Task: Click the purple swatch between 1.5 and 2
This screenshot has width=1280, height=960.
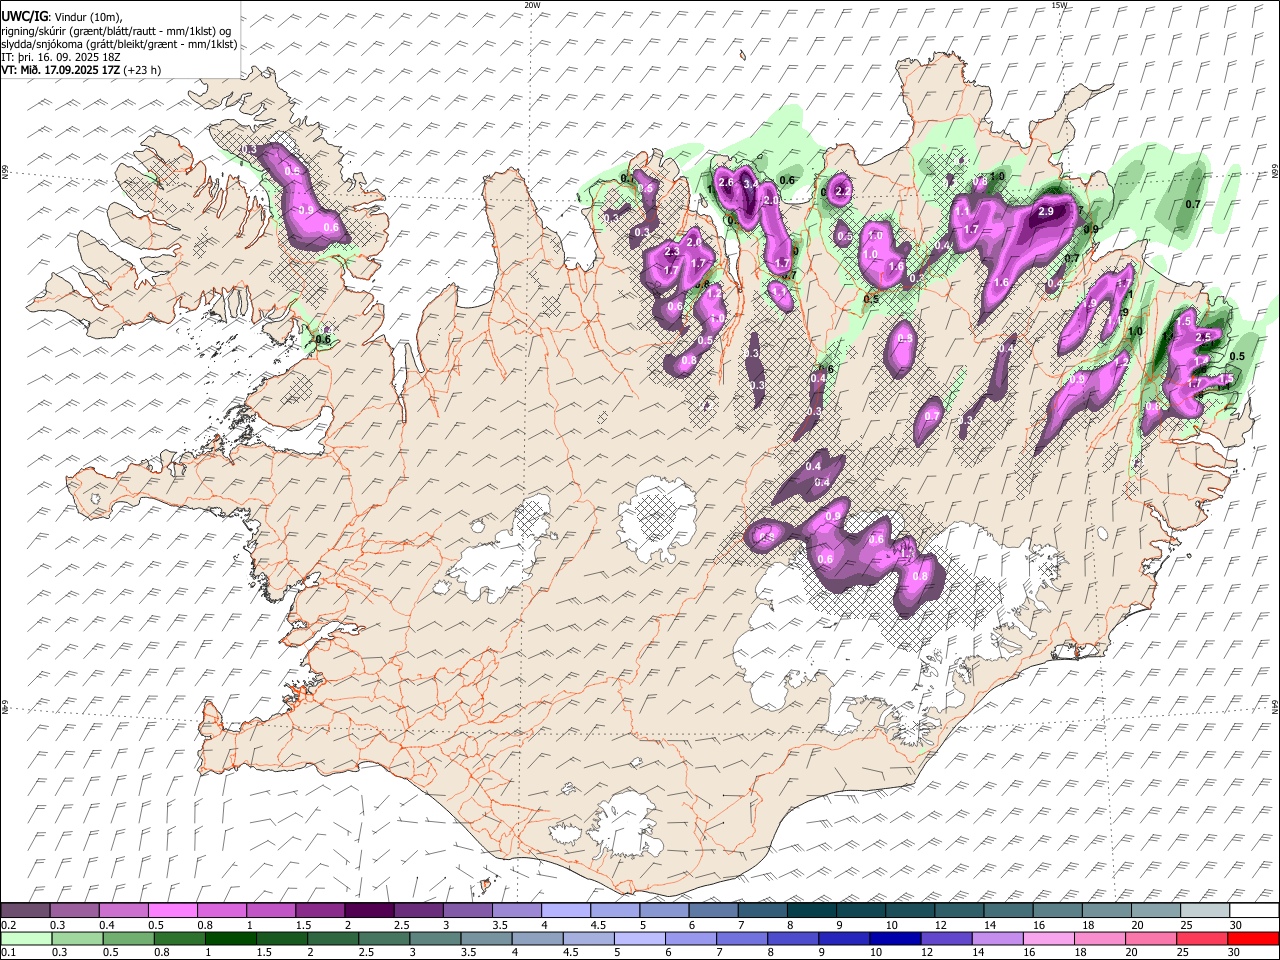Action: 320,910
